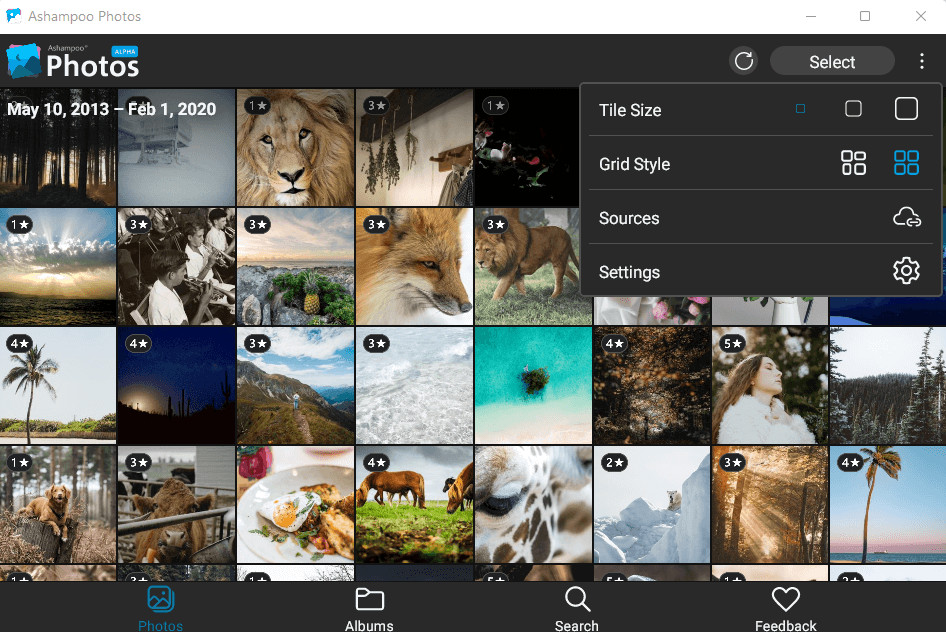Open the Feedback tab
Viewport: 946px width, 632px height.
pos(786,608)
